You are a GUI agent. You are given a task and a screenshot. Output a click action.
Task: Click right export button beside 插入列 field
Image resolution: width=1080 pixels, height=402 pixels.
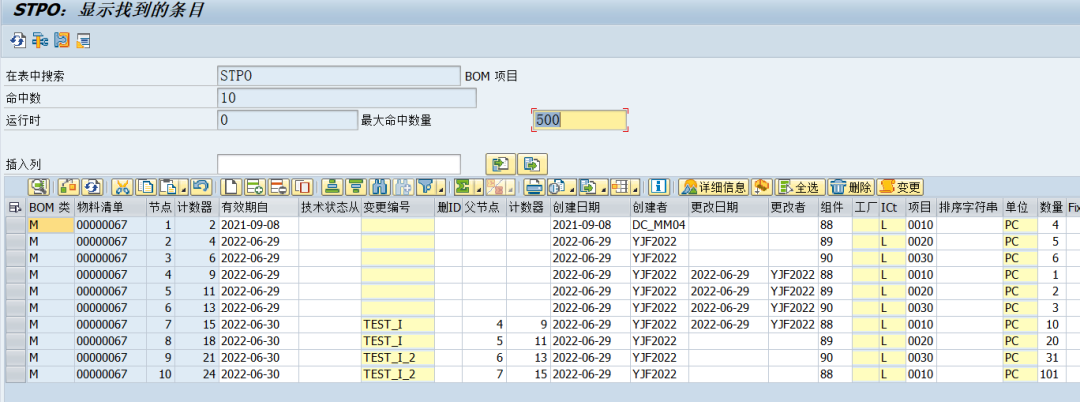point(532,164)
